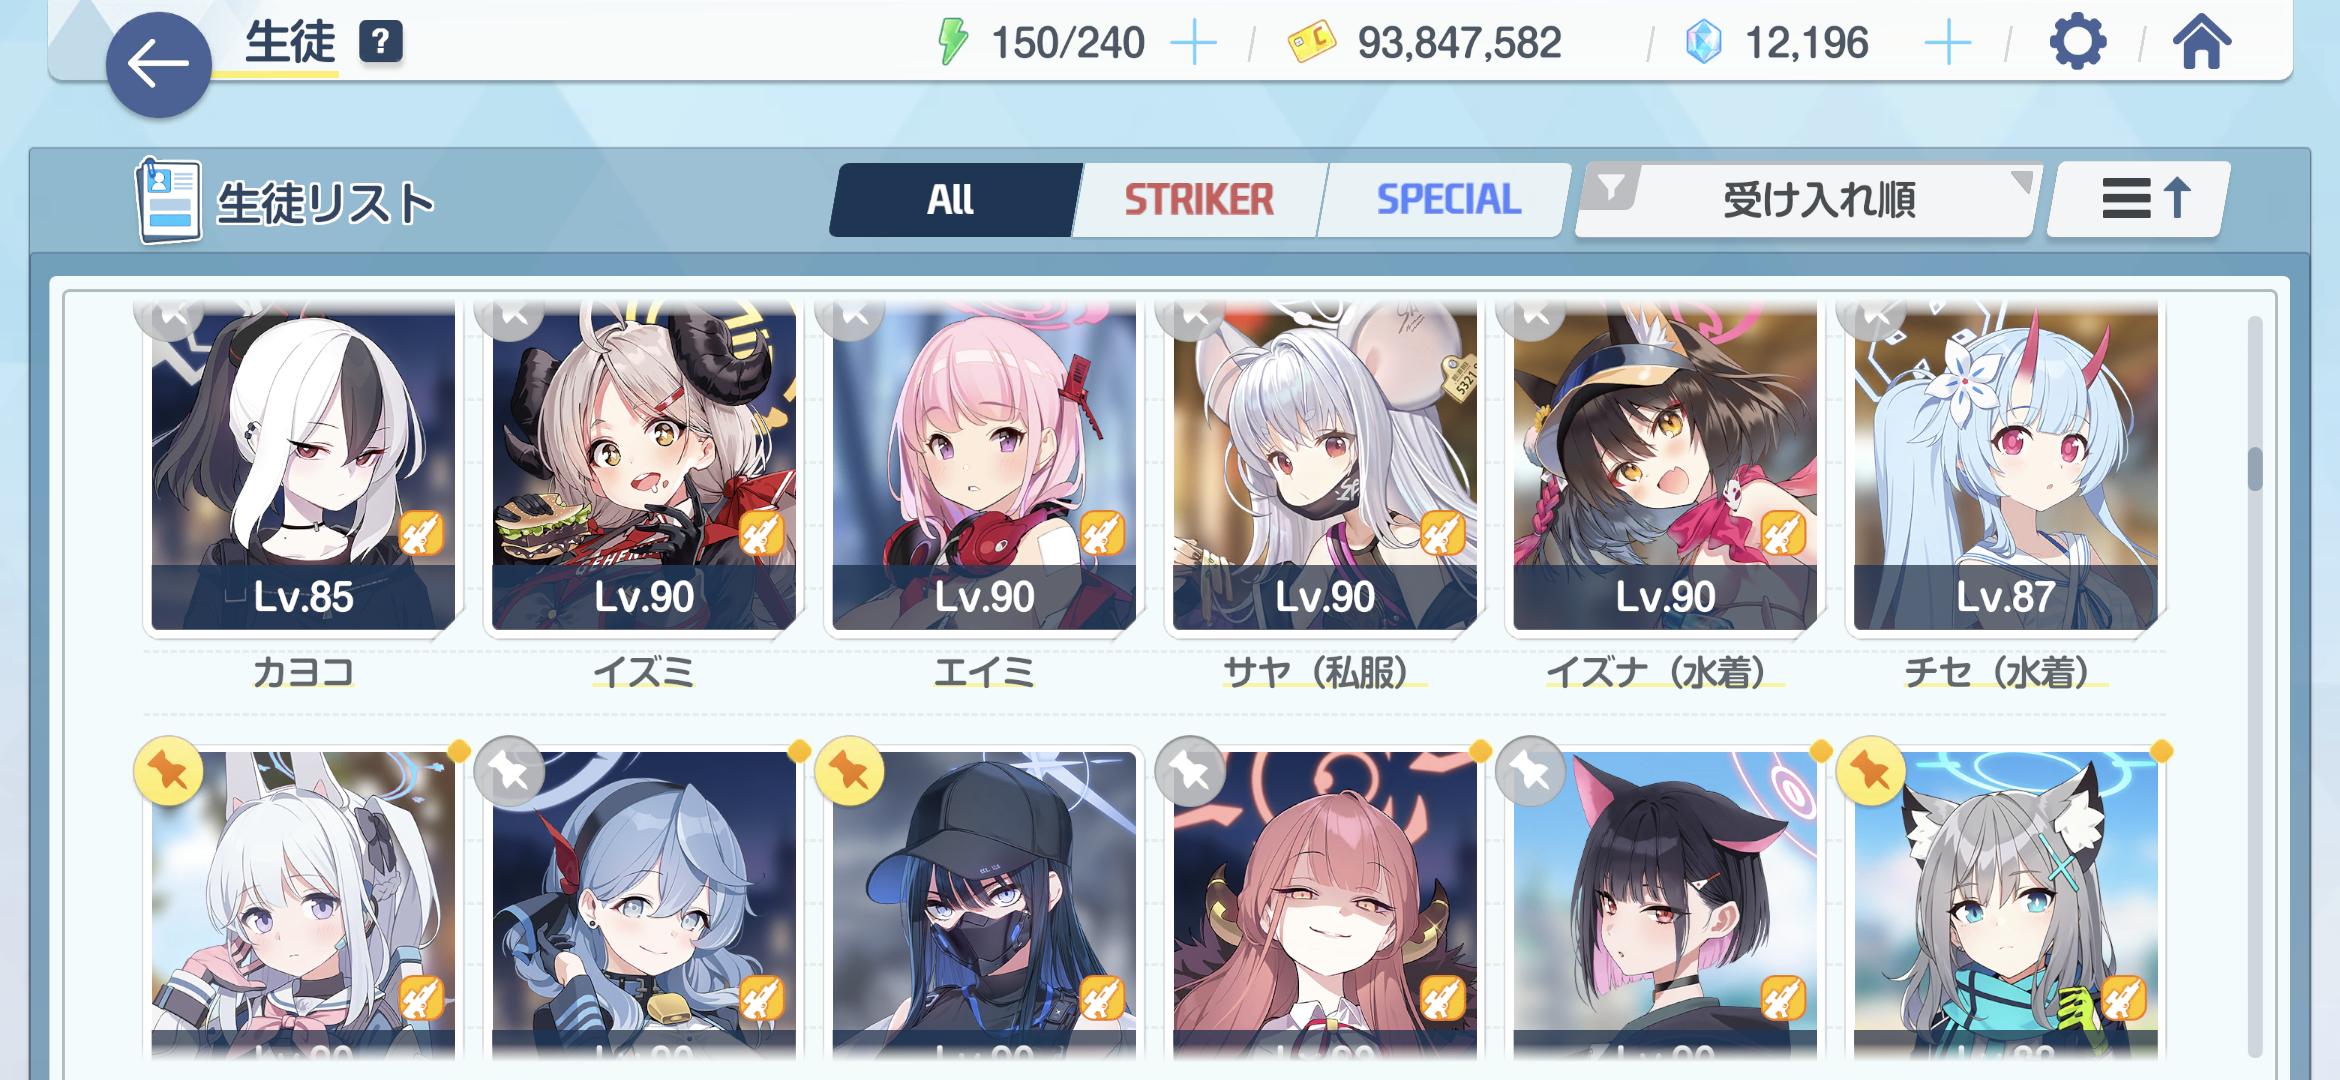The height and width of the screenshot is (1080, 2340).
Task: Click the student list scrollbar handle
Action: [2255, 469]
